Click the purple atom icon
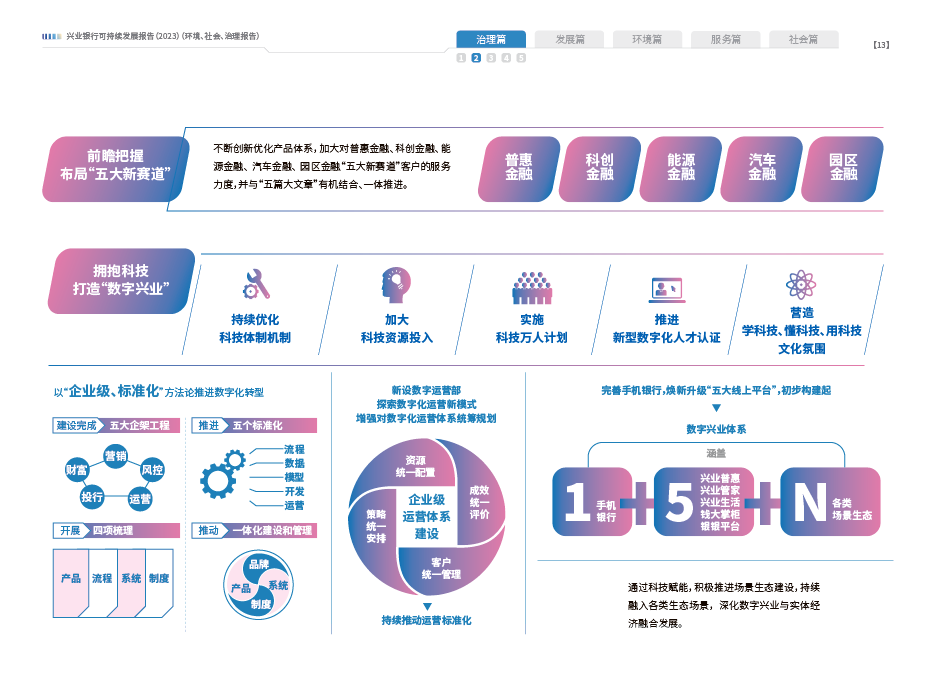The width and height of the screenshot is (936, 681). pyautogui.click(x=801, y=284)
